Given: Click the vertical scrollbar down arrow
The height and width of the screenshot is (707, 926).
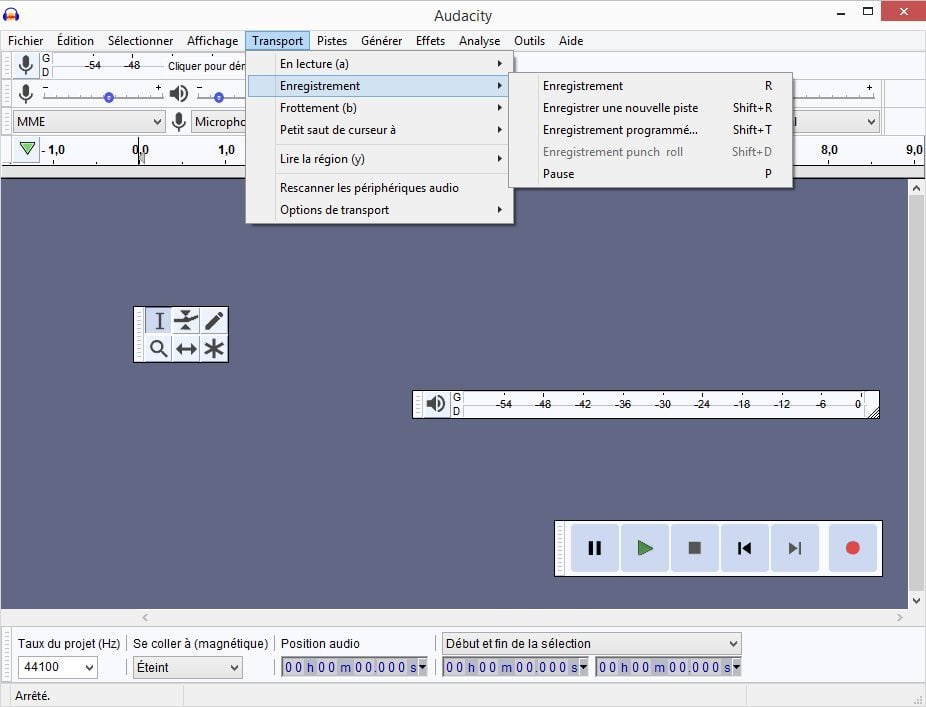Looking at the screenshot, I should click(x=917, y=601).
